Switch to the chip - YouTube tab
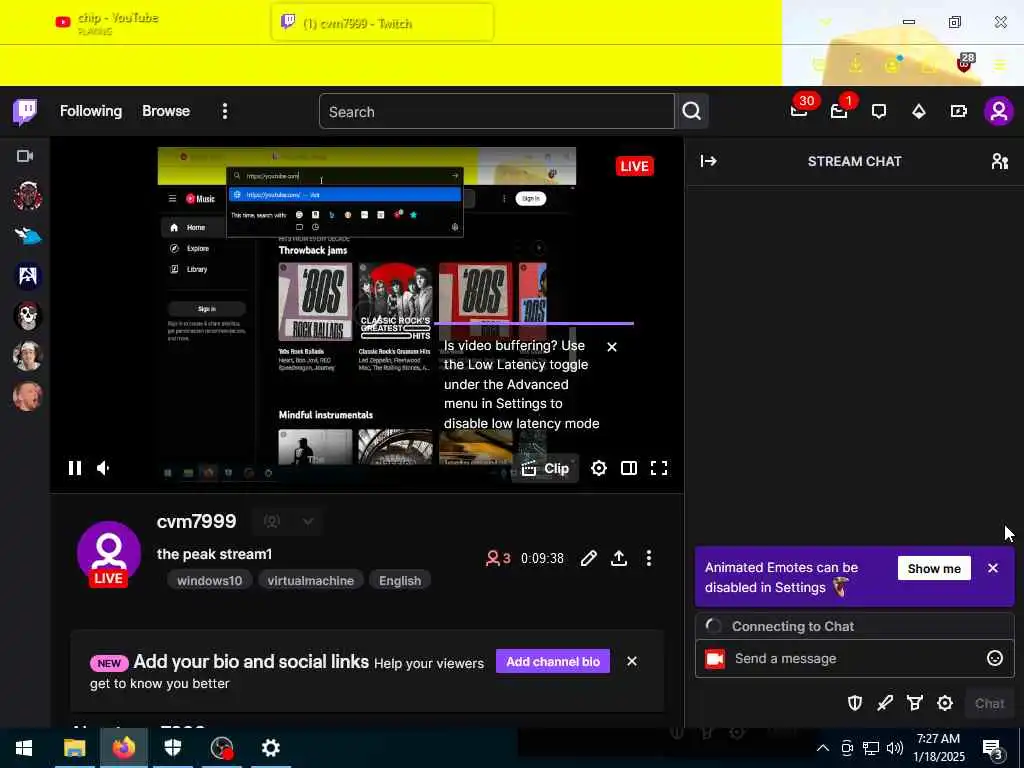 pyautogui.click(x=118, y=23)
